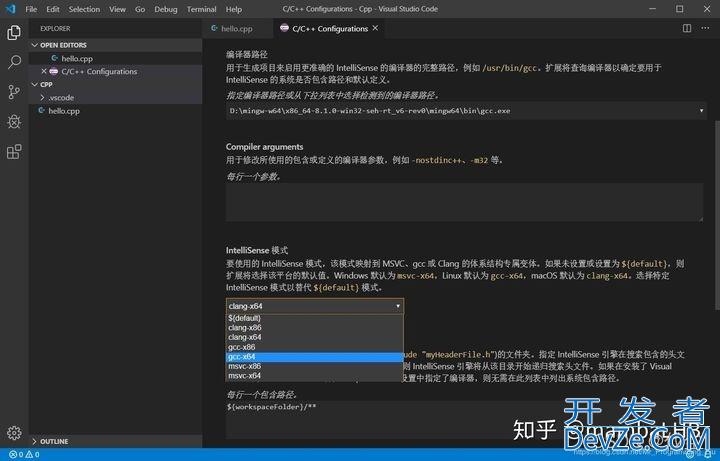Open the Selection menu

click(x=84, y=9)
